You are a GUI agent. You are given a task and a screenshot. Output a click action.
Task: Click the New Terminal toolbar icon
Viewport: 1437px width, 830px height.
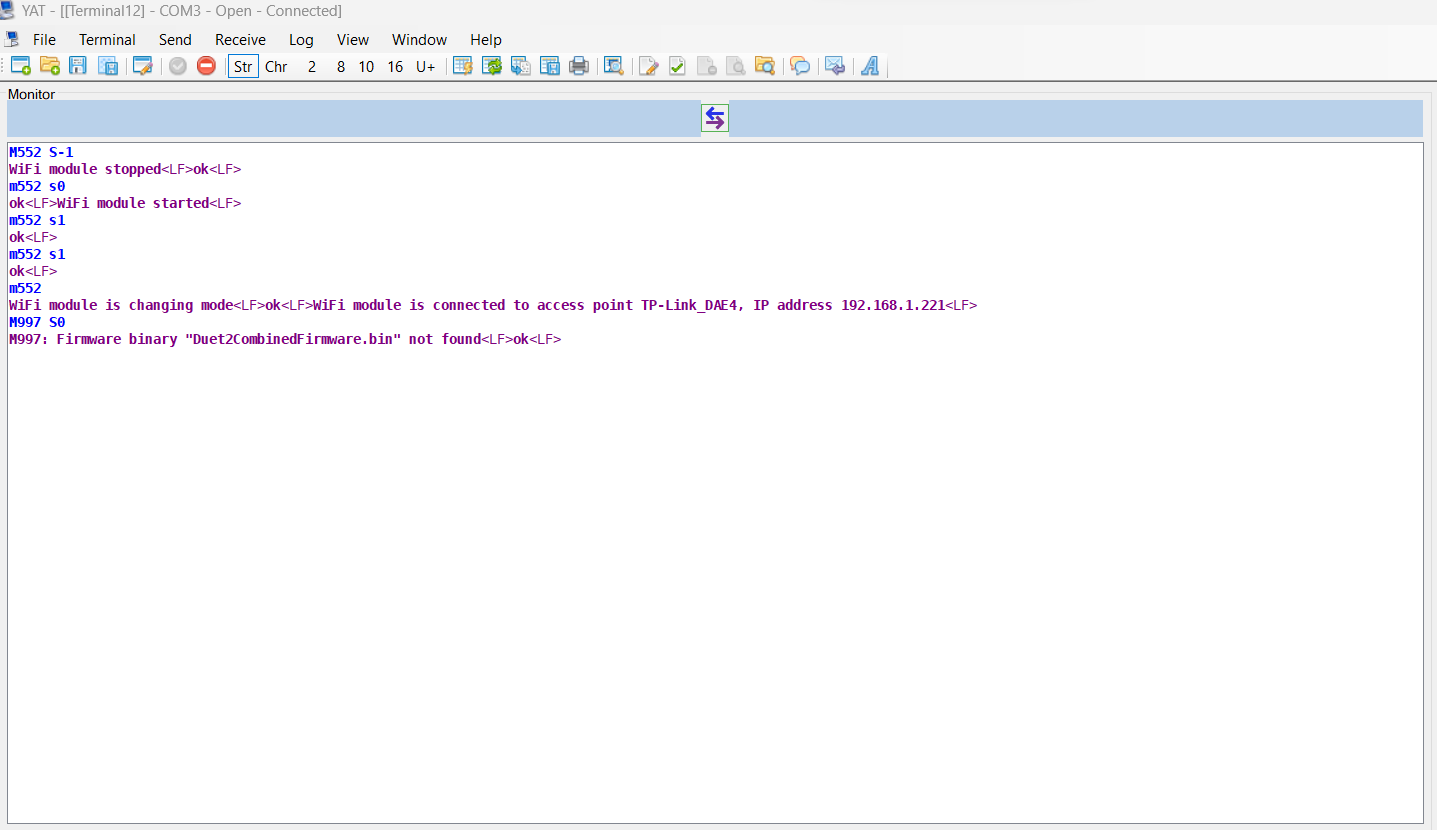[21, 66]
